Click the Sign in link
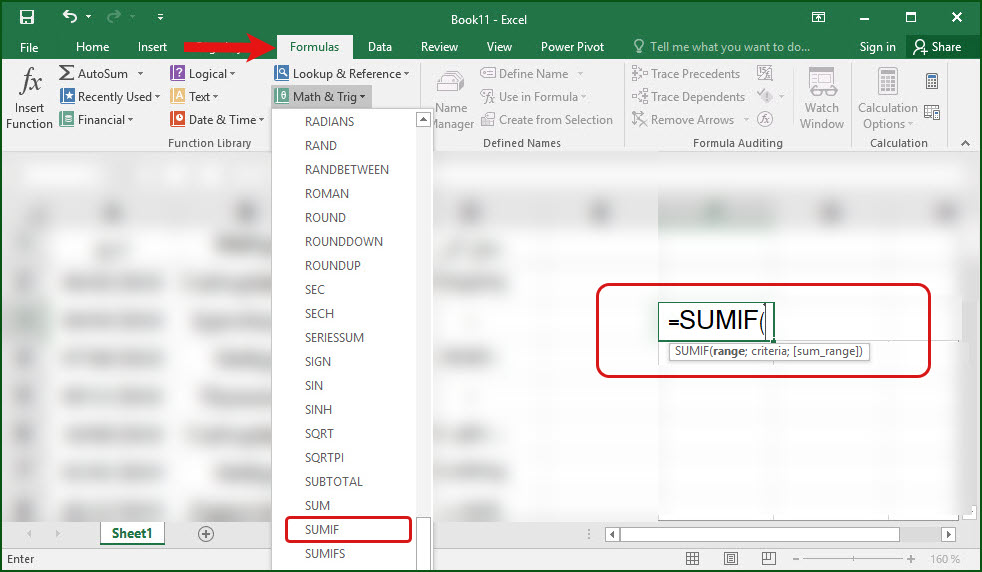Screen dimensions: 982x572 pos(877,47)
